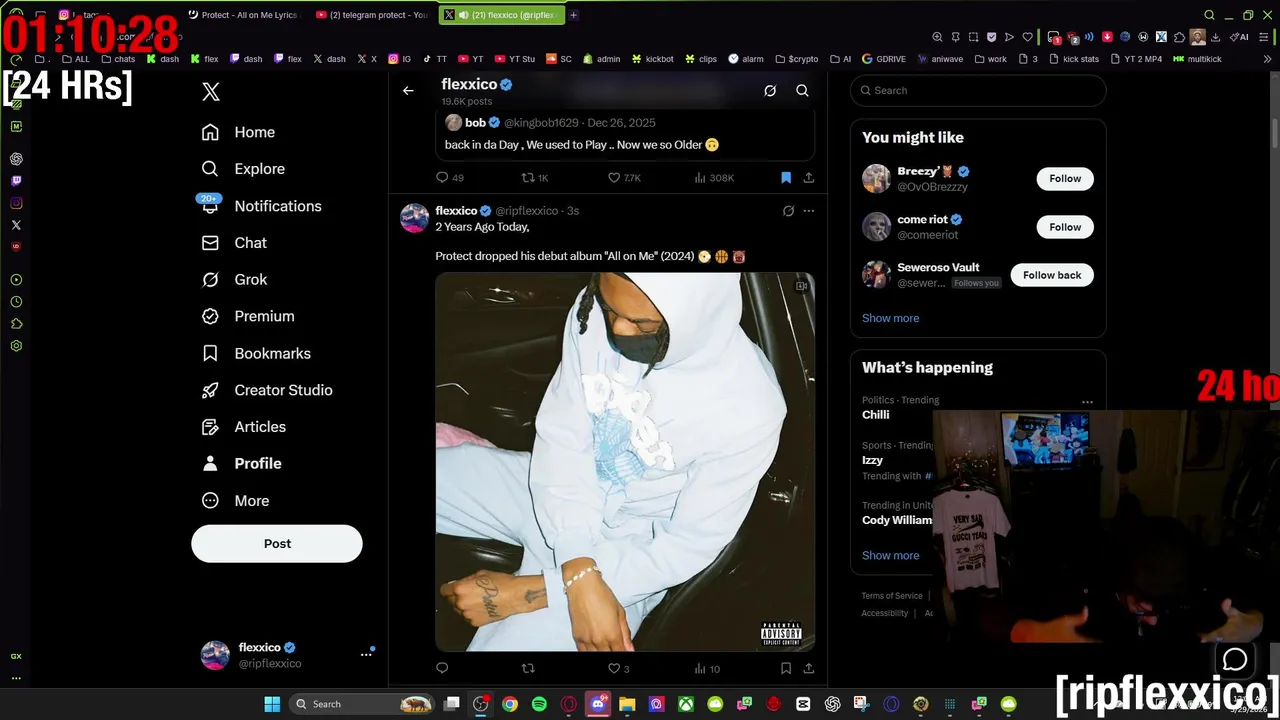Open Notifications in X sidebar
This screenshot has height=720, width=1280.
[261, 206]
